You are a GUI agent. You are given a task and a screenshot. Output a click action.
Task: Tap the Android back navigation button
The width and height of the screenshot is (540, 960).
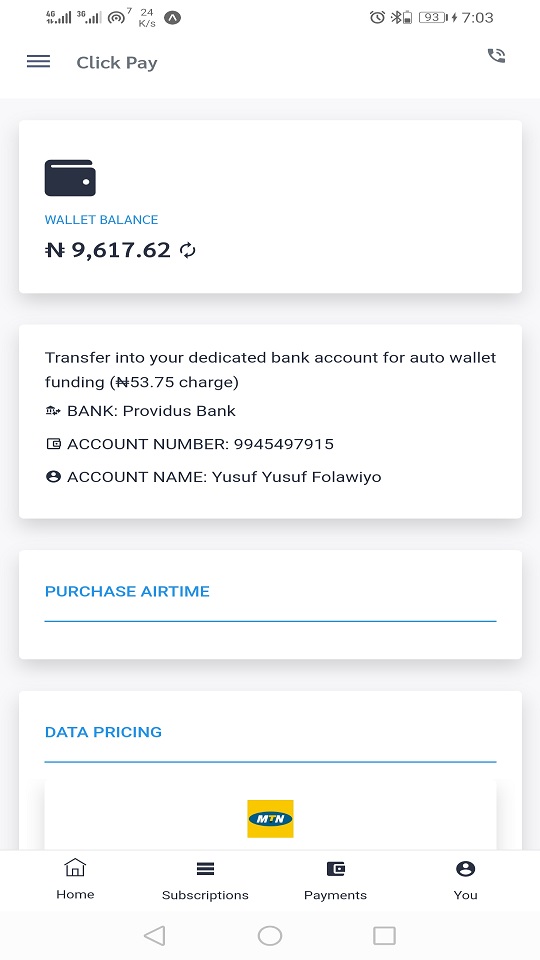(x=154, y=936)
